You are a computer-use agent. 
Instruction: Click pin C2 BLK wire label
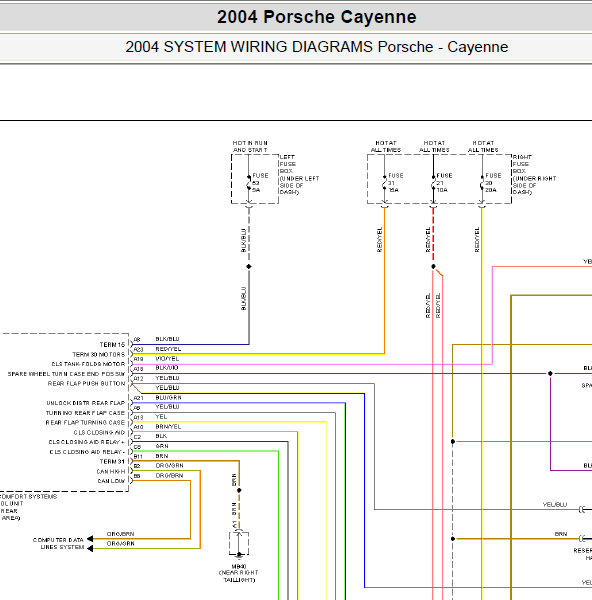click(161, 436)
